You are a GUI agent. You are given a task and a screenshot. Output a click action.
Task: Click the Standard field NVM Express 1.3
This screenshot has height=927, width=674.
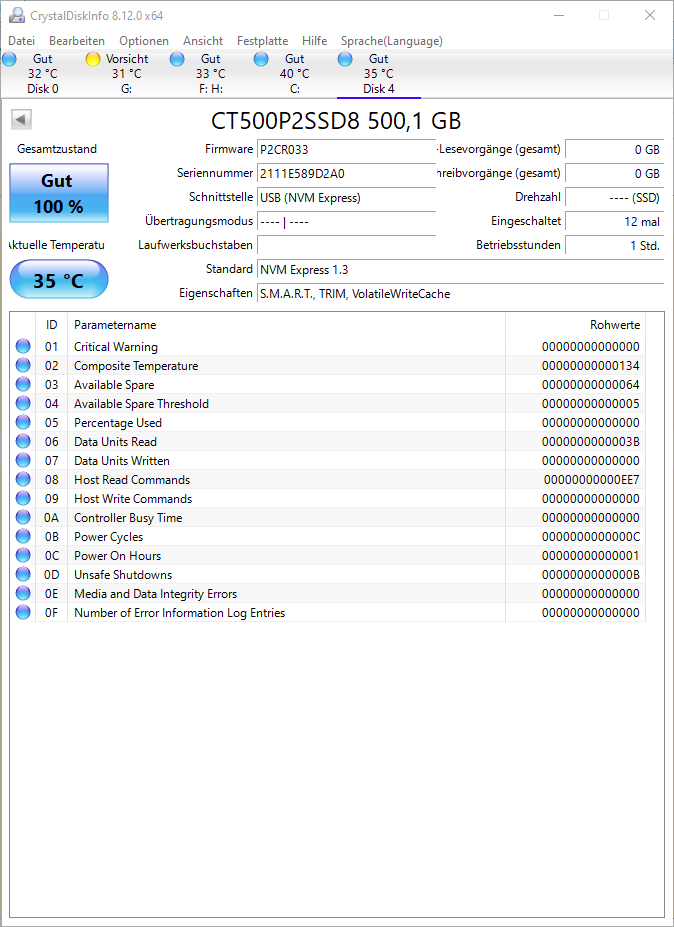pos(461,270)
